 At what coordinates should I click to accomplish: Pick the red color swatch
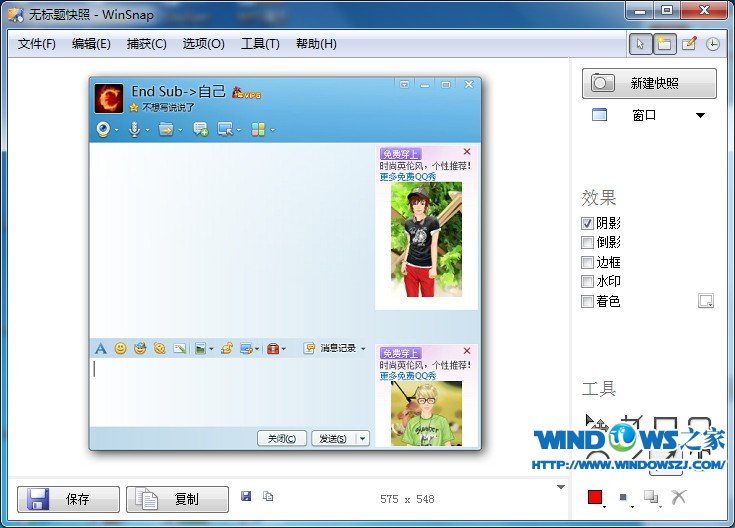(x=596, y=497)
